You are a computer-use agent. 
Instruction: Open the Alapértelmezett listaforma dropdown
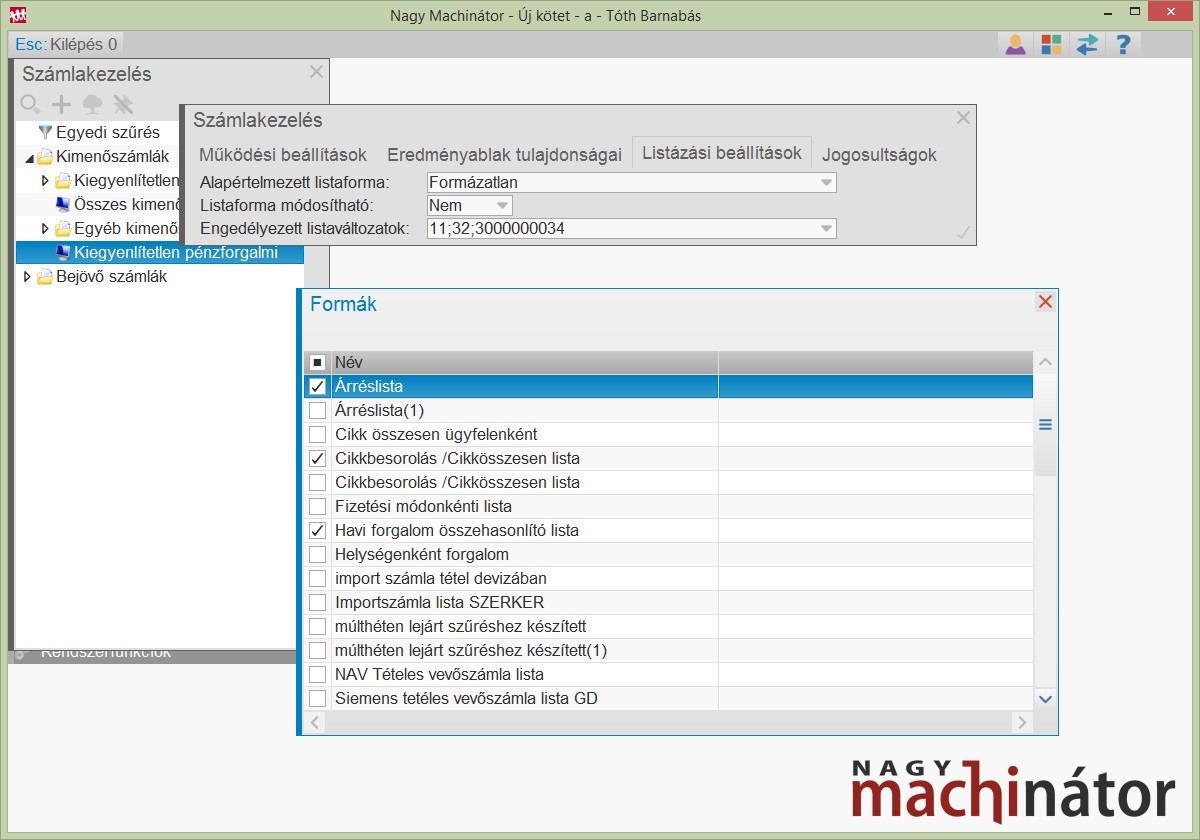[826, 183]
